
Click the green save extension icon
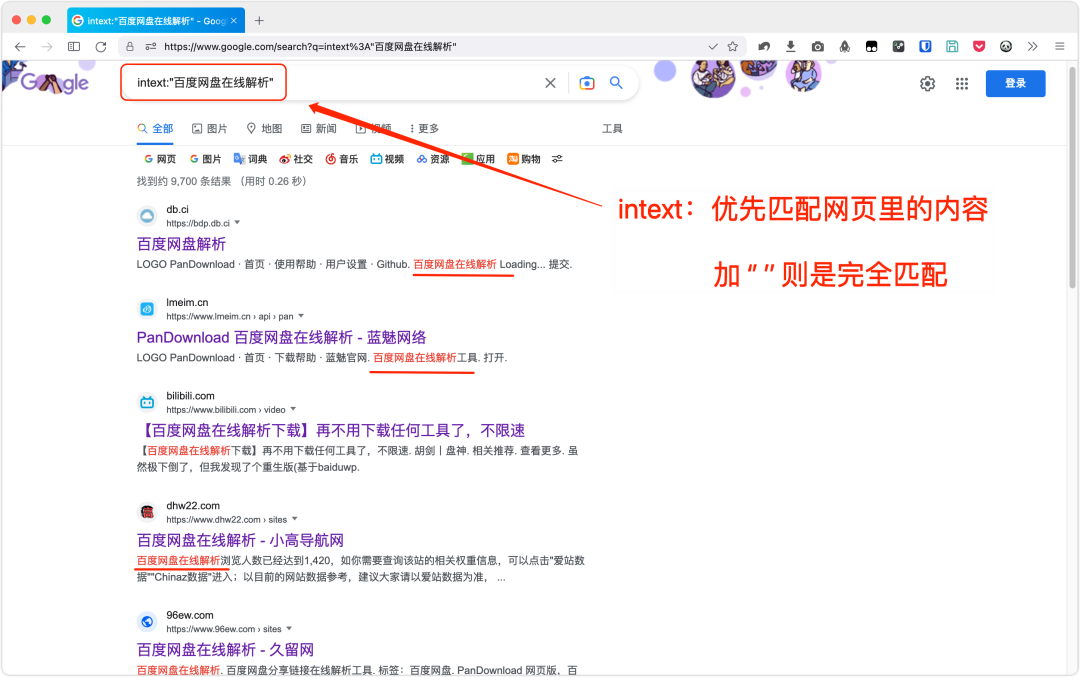click(x=952, y=47)
